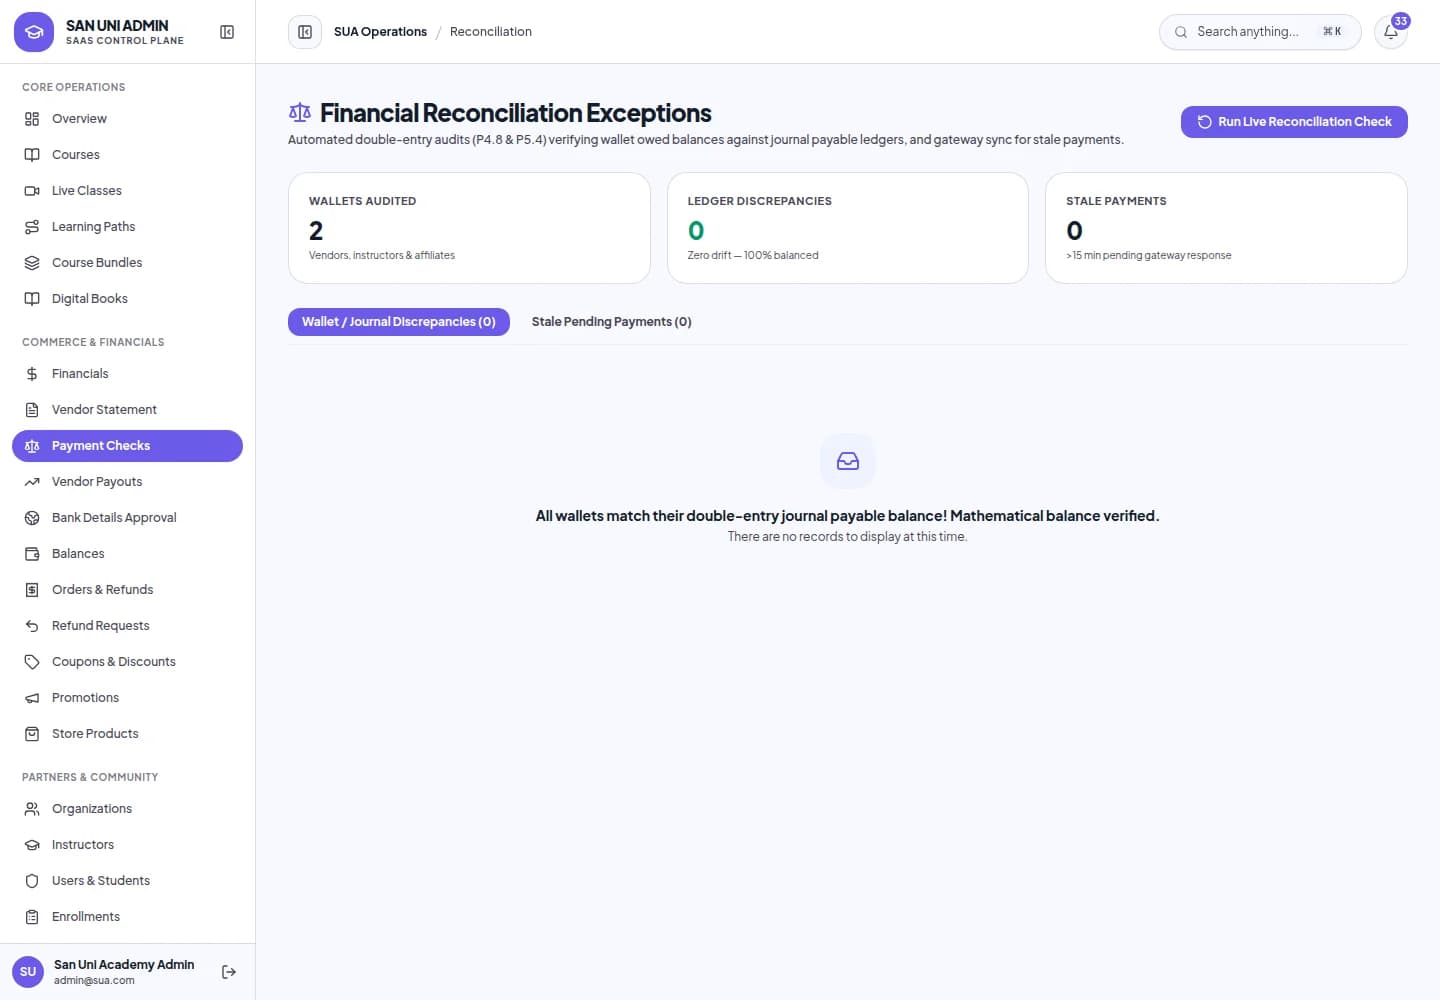
Task: Click the Digital Books open-book icon
Action: click(32, 299)
